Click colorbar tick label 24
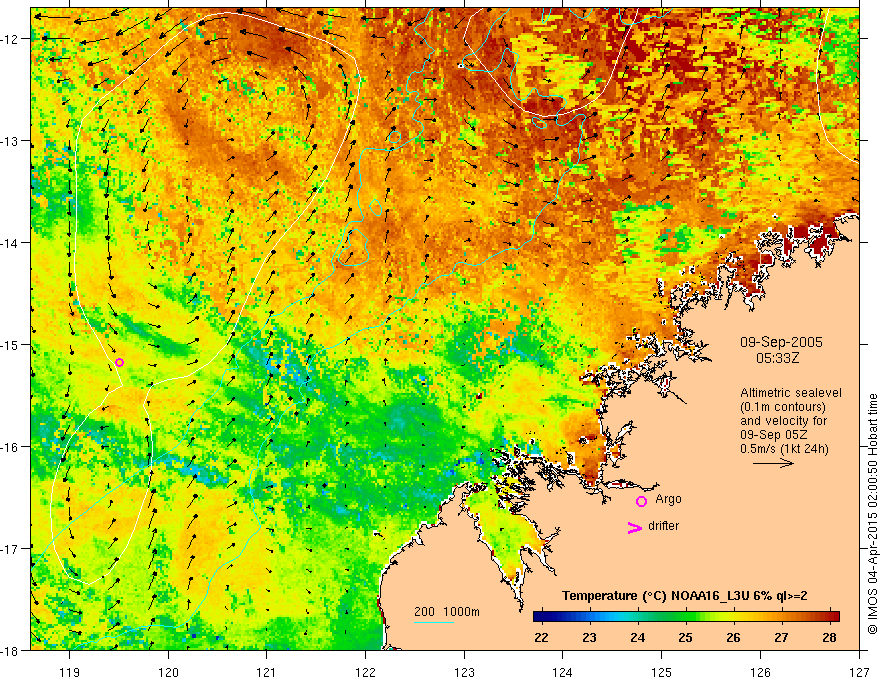Screen dimensions: 880x680 pos(638,637)
